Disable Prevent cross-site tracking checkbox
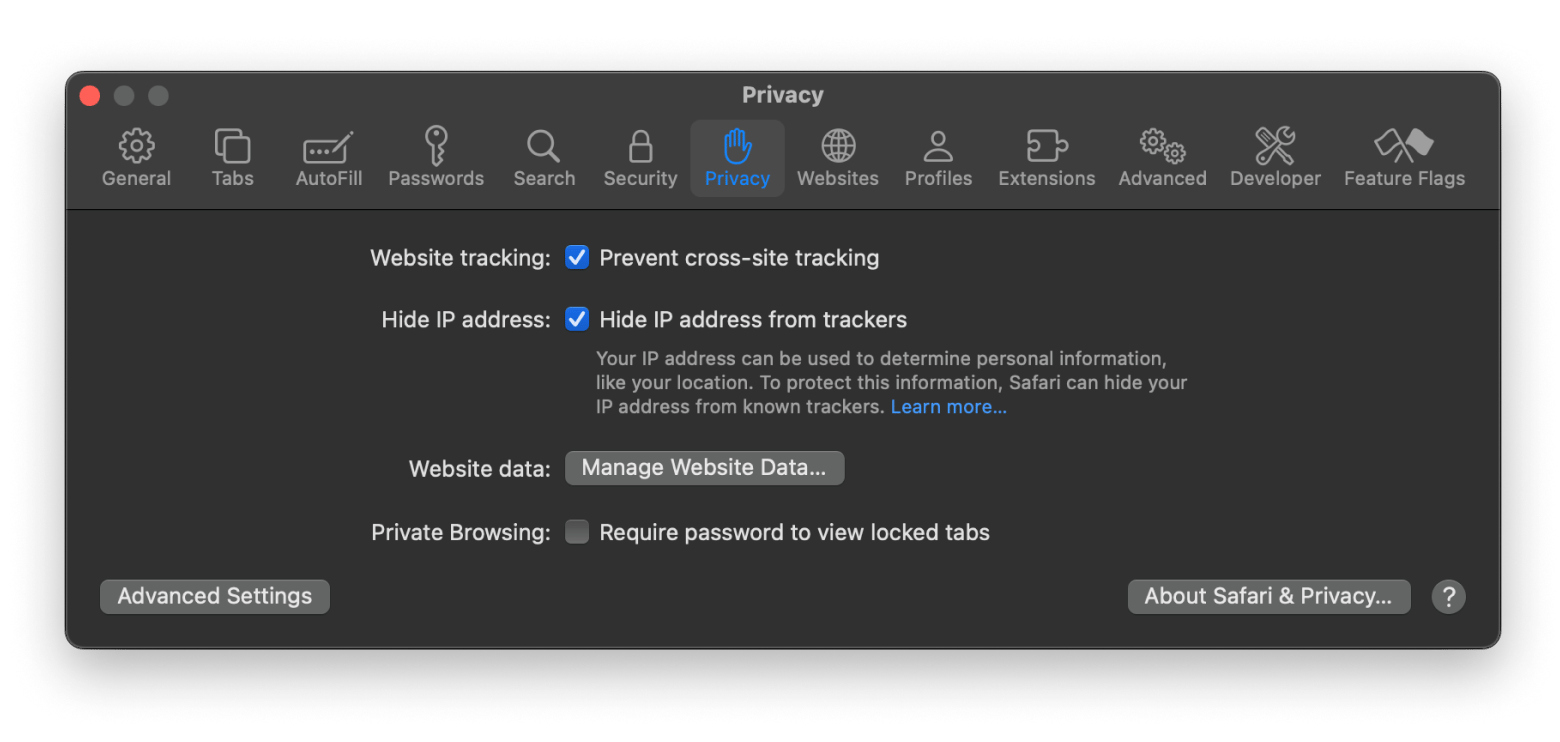The width and height of the screenshot is (1560, 742). click(x=577, y=258)
